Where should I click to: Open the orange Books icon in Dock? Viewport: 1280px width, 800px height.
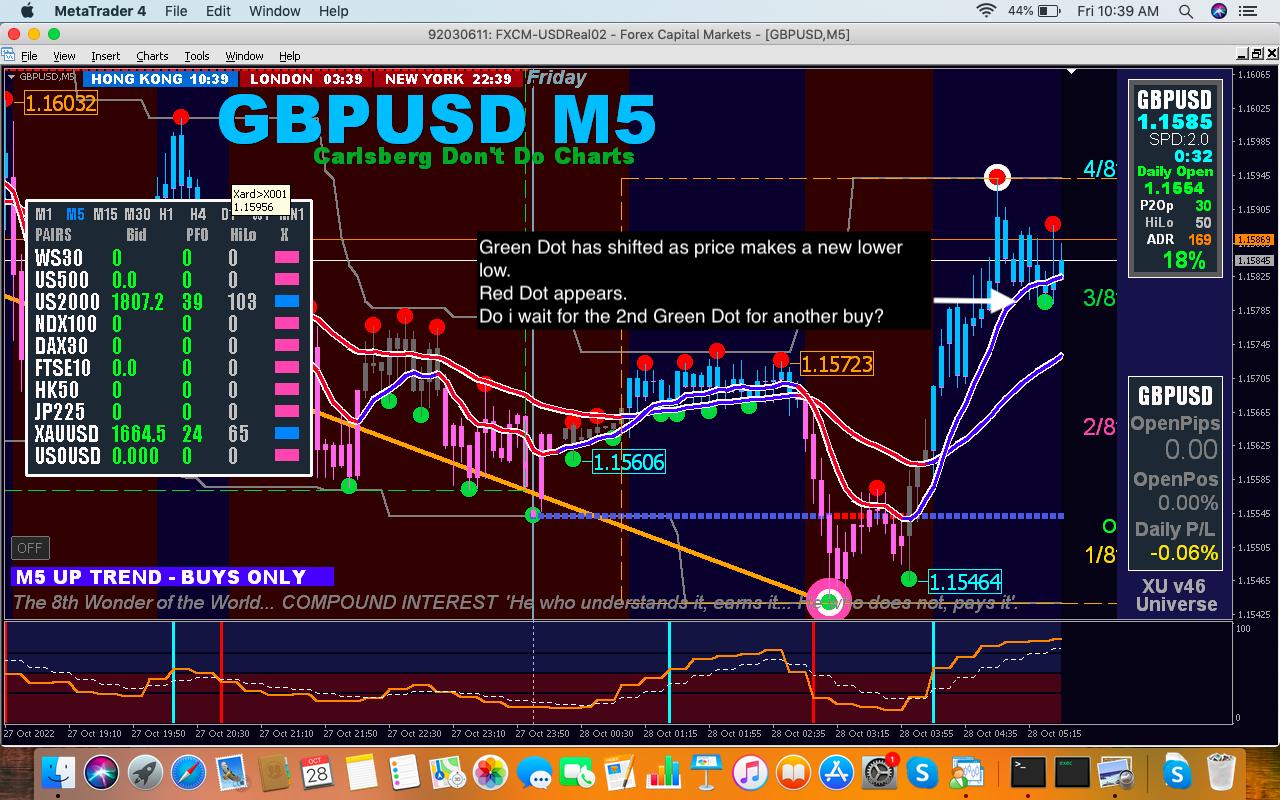point(793,773)
